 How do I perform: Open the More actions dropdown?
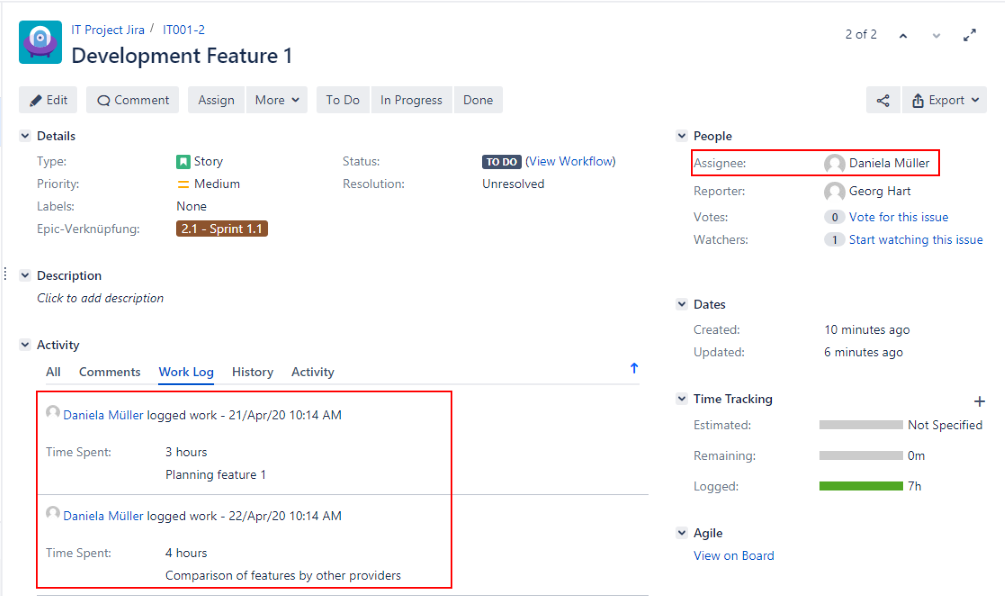point(278,100)
